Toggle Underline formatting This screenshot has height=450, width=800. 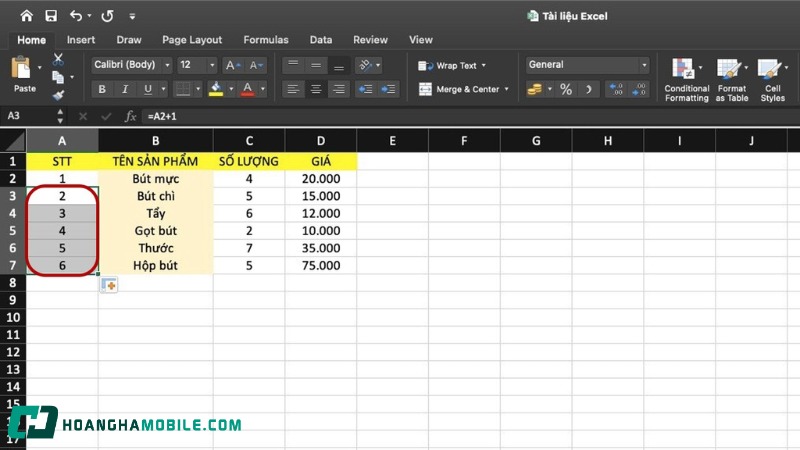[x=148, y=89]
